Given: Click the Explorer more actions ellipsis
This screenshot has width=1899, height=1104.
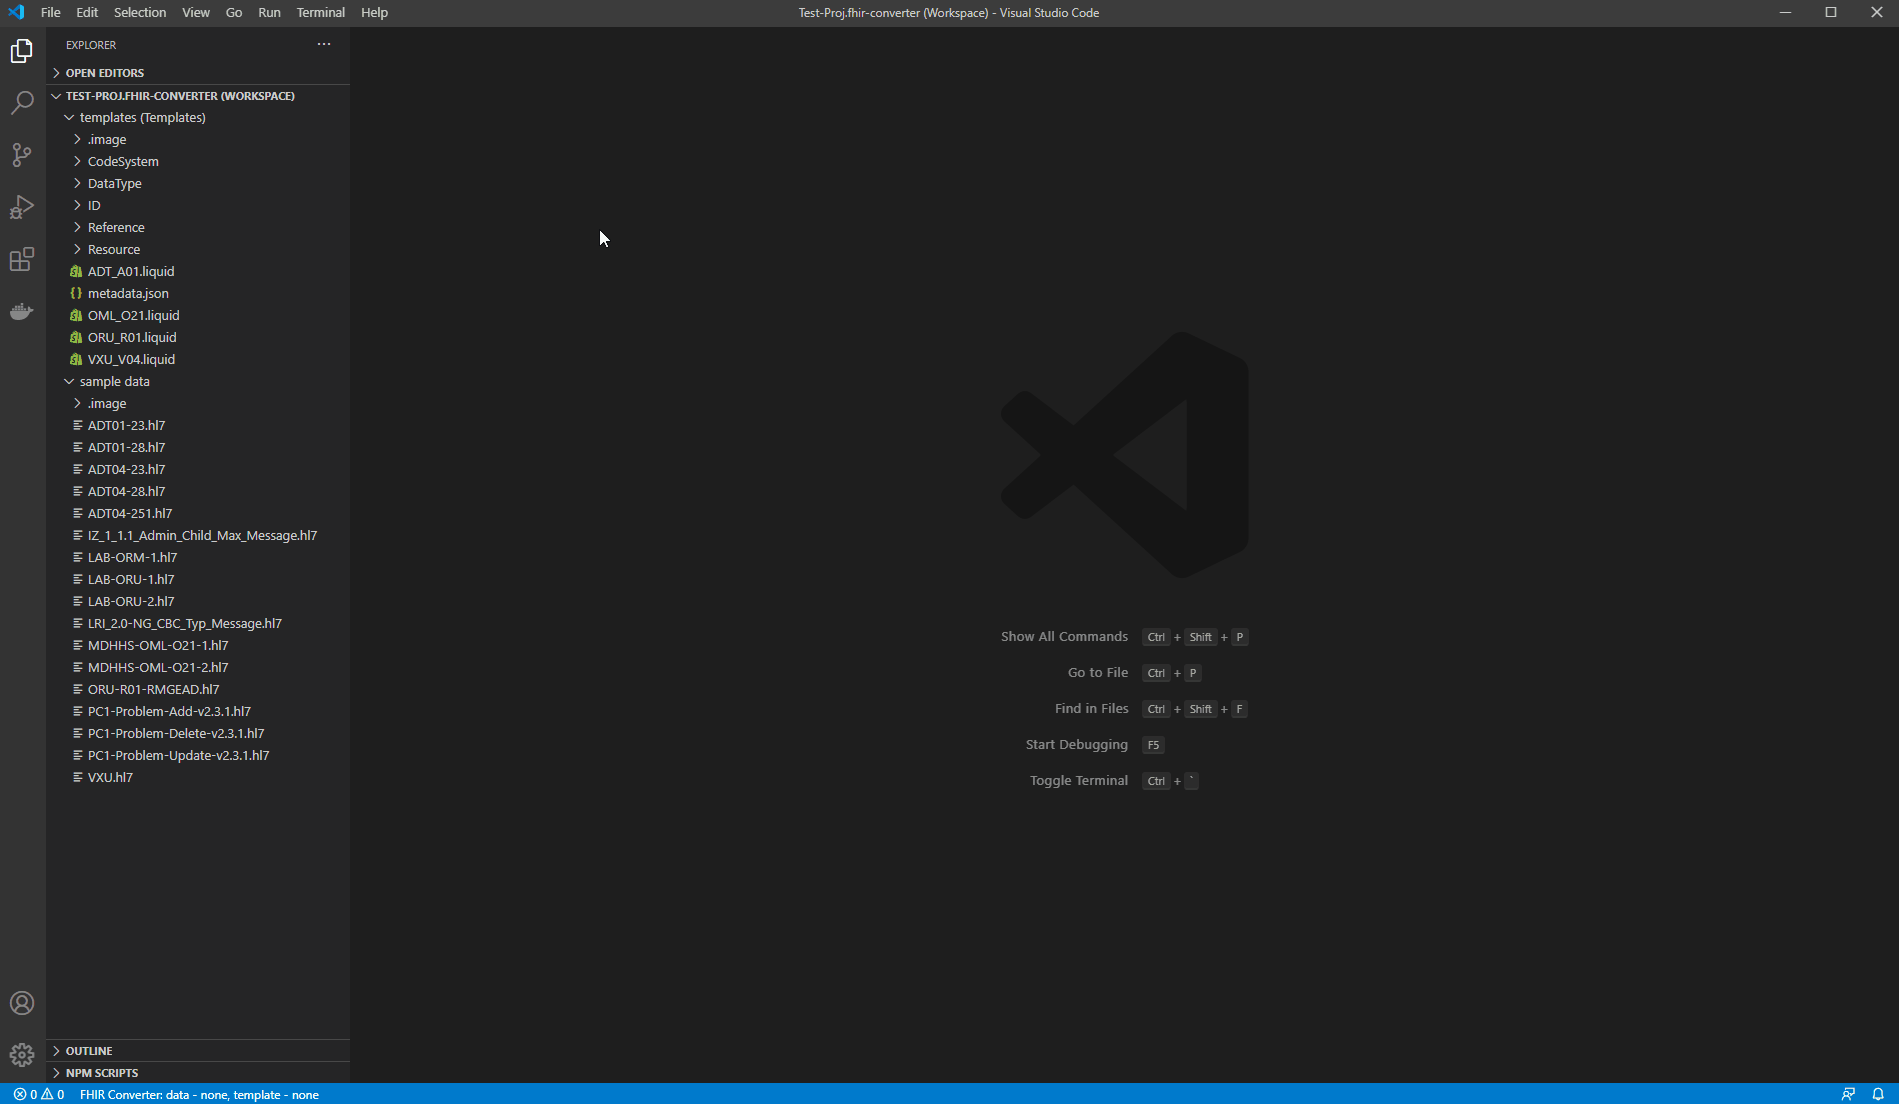Looking at the screenshot, I should [x=324, y=44].
